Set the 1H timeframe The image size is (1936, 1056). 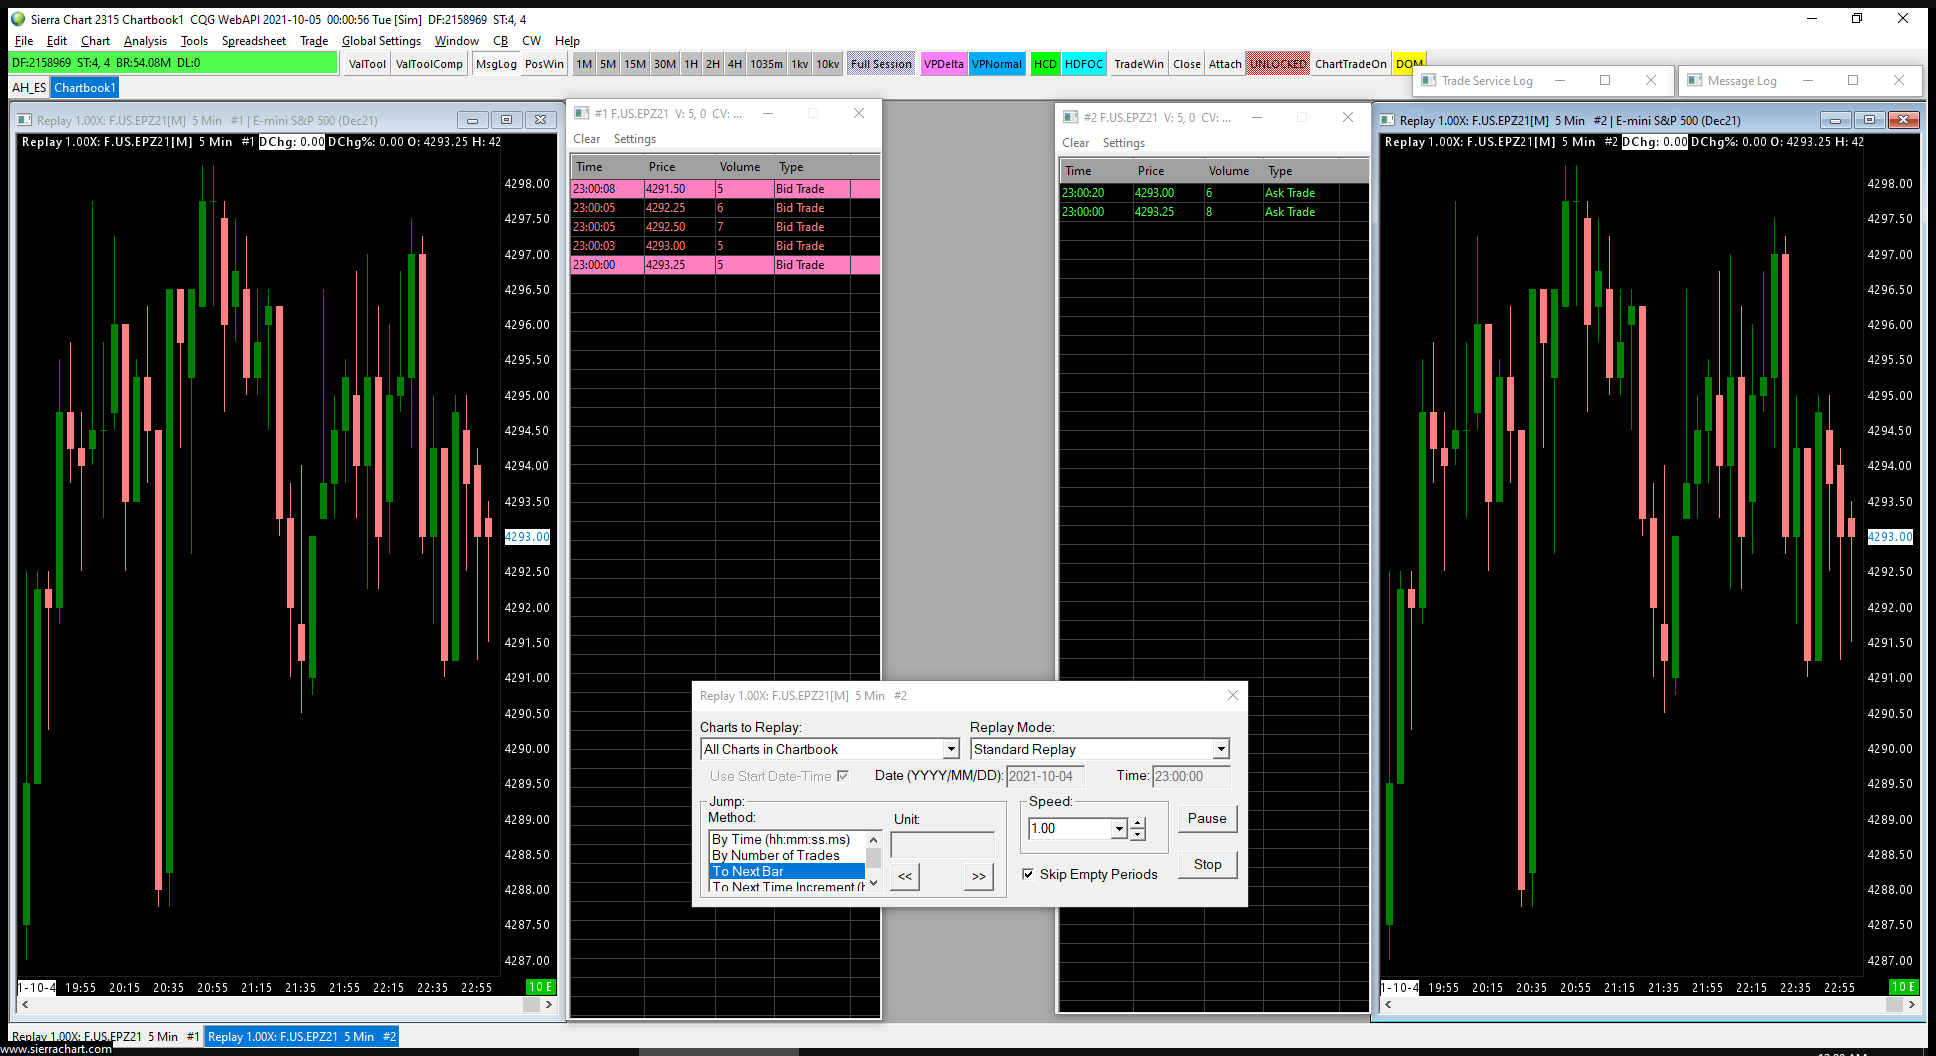691,64
